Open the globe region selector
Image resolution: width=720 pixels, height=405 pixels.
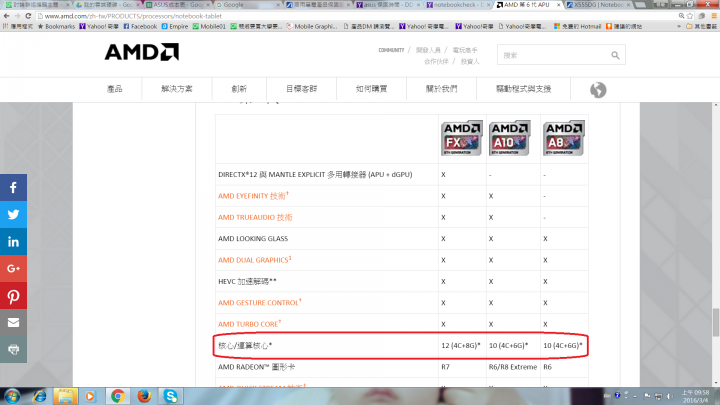[598, 90]
